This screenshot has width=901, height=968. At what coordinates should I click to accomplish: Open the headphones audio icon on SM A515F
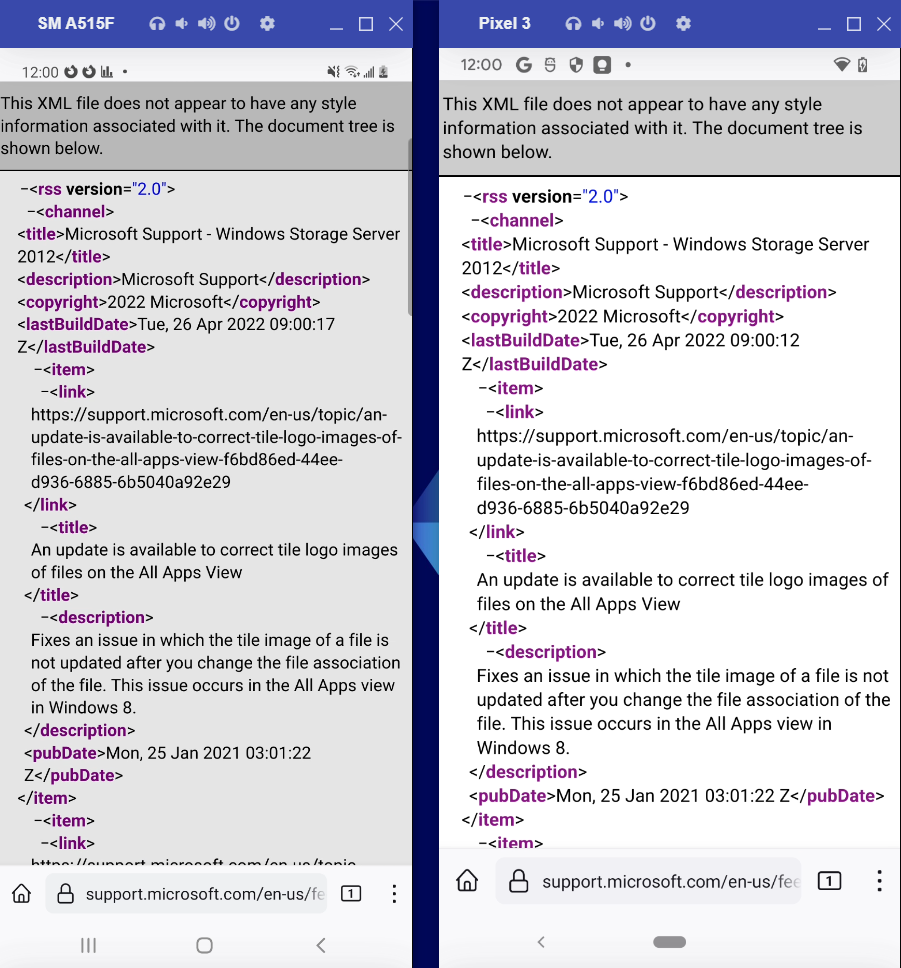point(157,23)
